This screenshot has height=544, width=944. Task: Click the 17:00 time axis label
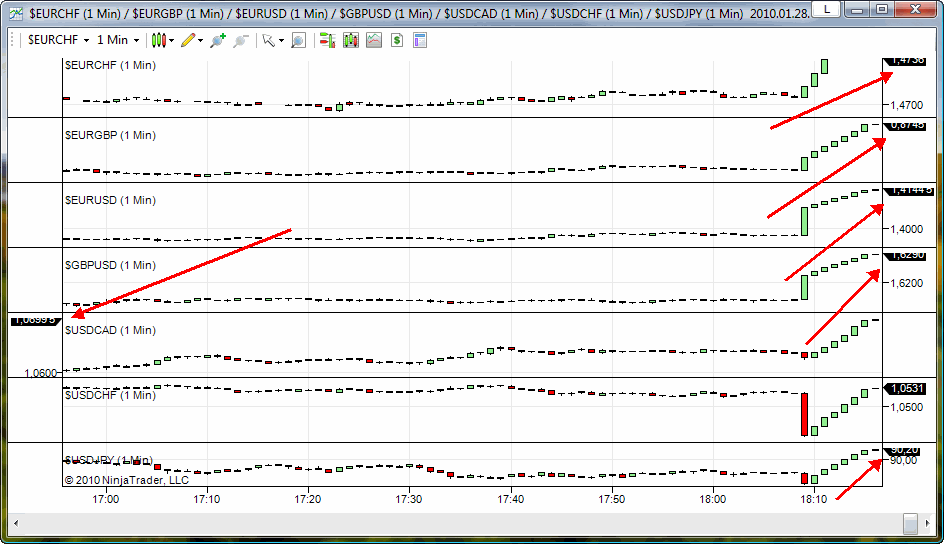106,499
